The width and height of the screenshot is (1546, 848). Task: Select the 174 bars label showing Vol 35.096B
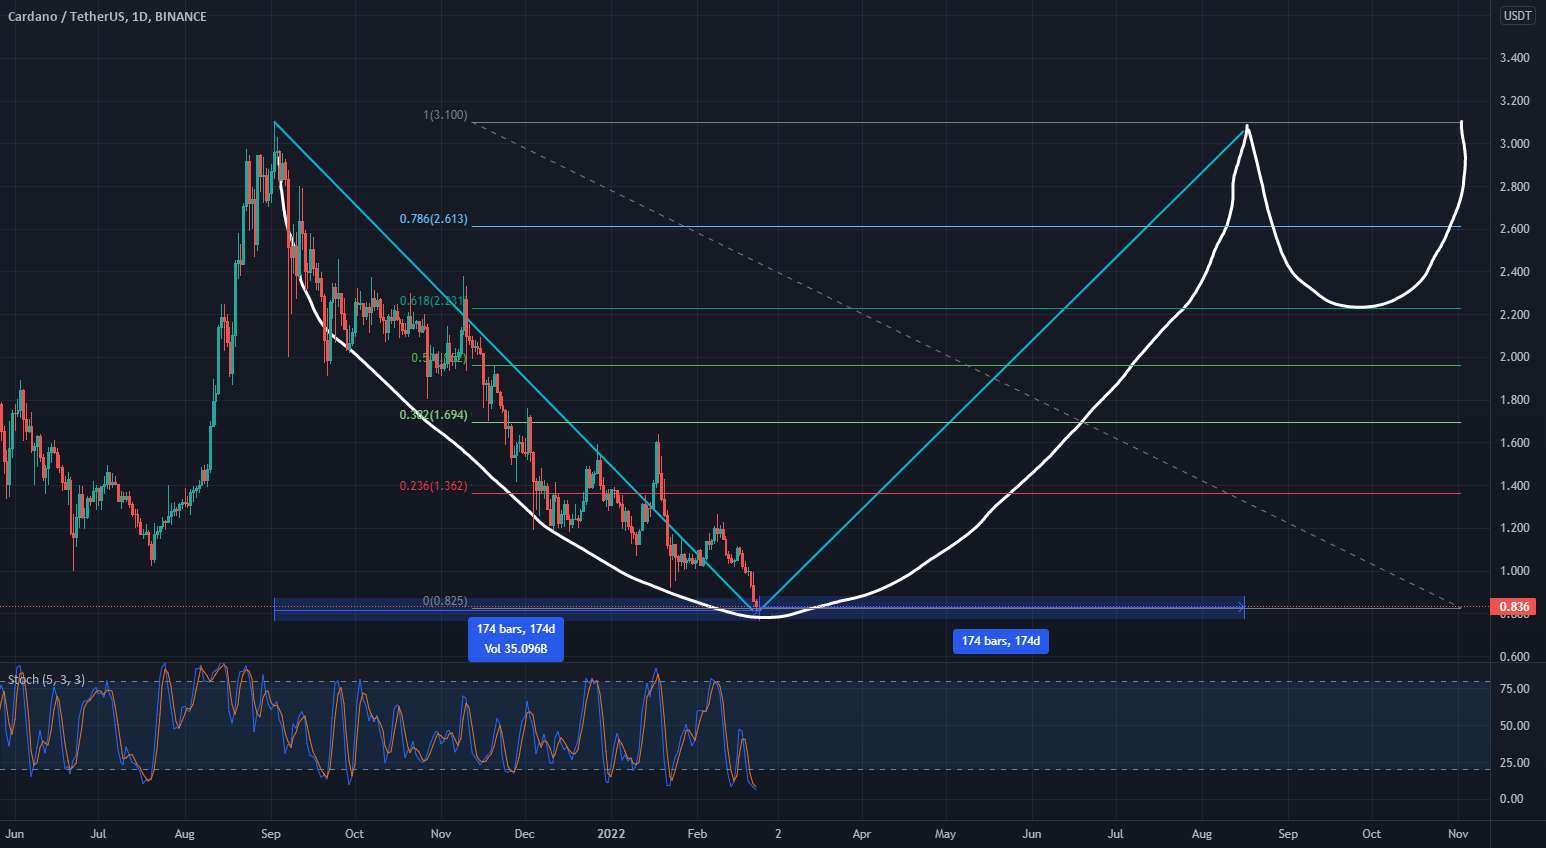point(516,639)
